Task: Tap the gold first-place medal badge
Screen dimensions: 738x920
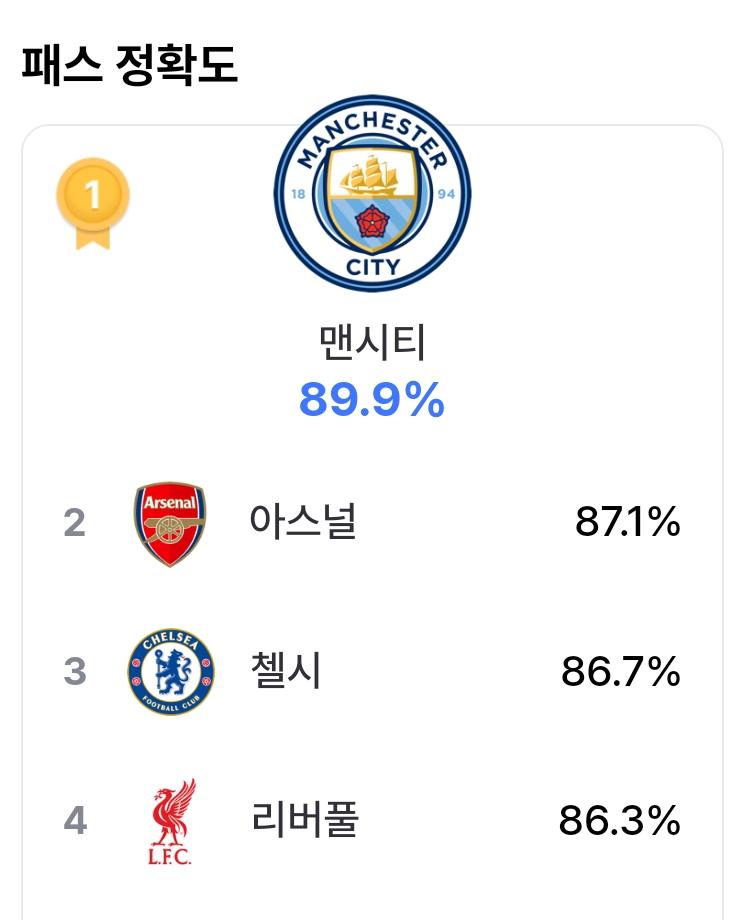Action: (93, 203)
